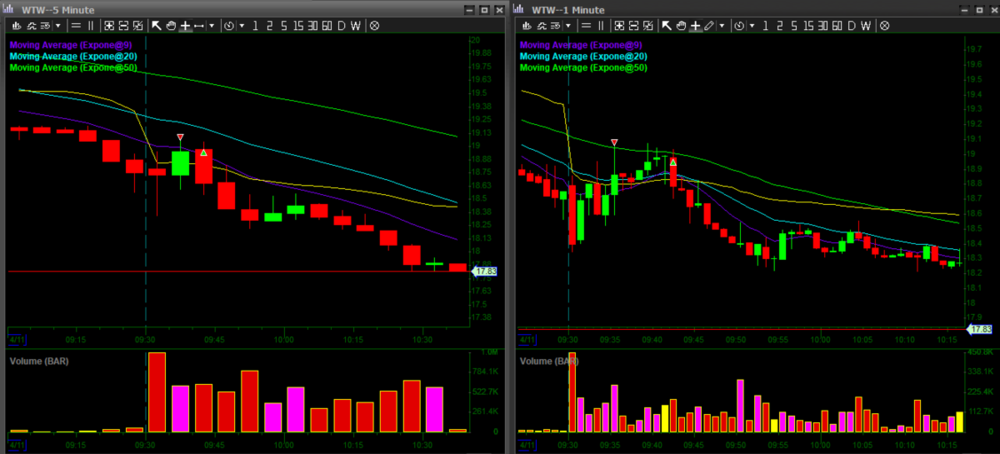Click vertical lines icon in 5 Minute toolbar

pos(92,24)
